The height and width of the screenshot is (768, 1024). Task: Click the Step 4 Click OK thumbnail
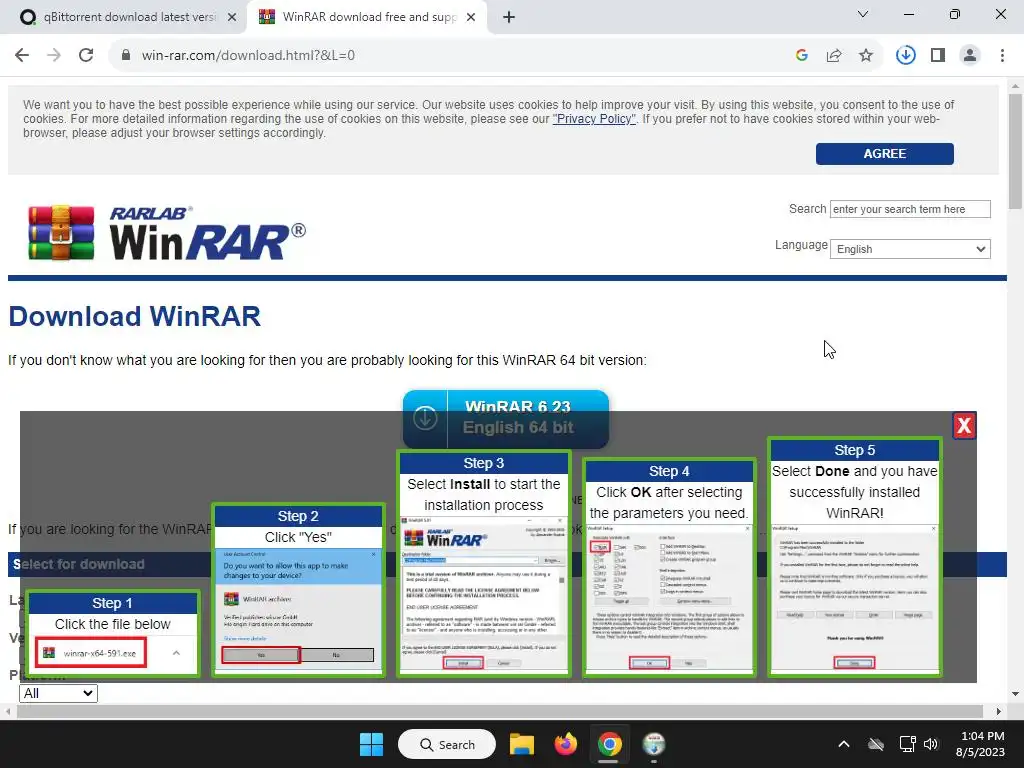[x=669, y=567]
